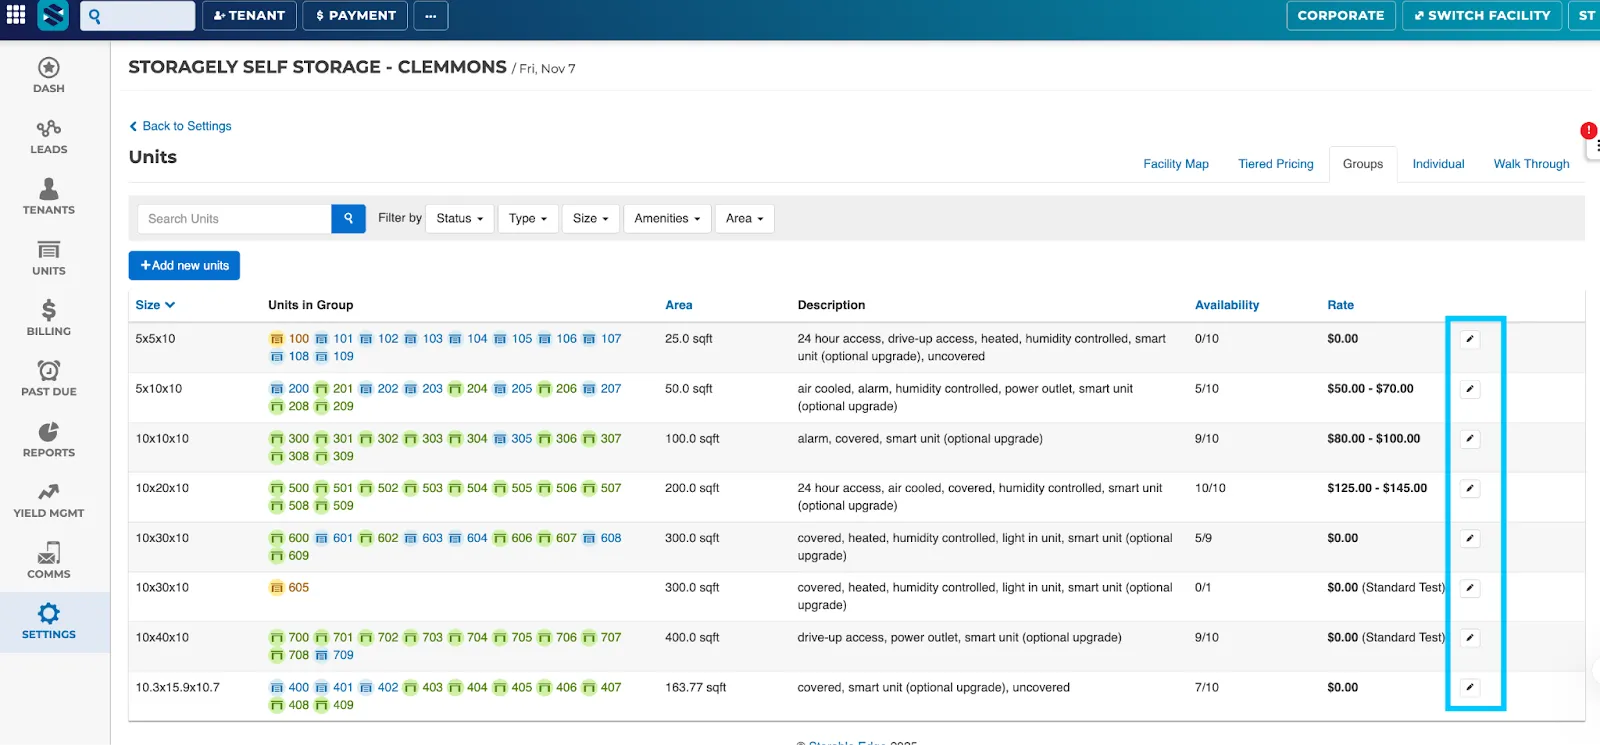Switch to the Tiered Pricing tab
Screen dimensions: 1600x745
[1276, 164]
